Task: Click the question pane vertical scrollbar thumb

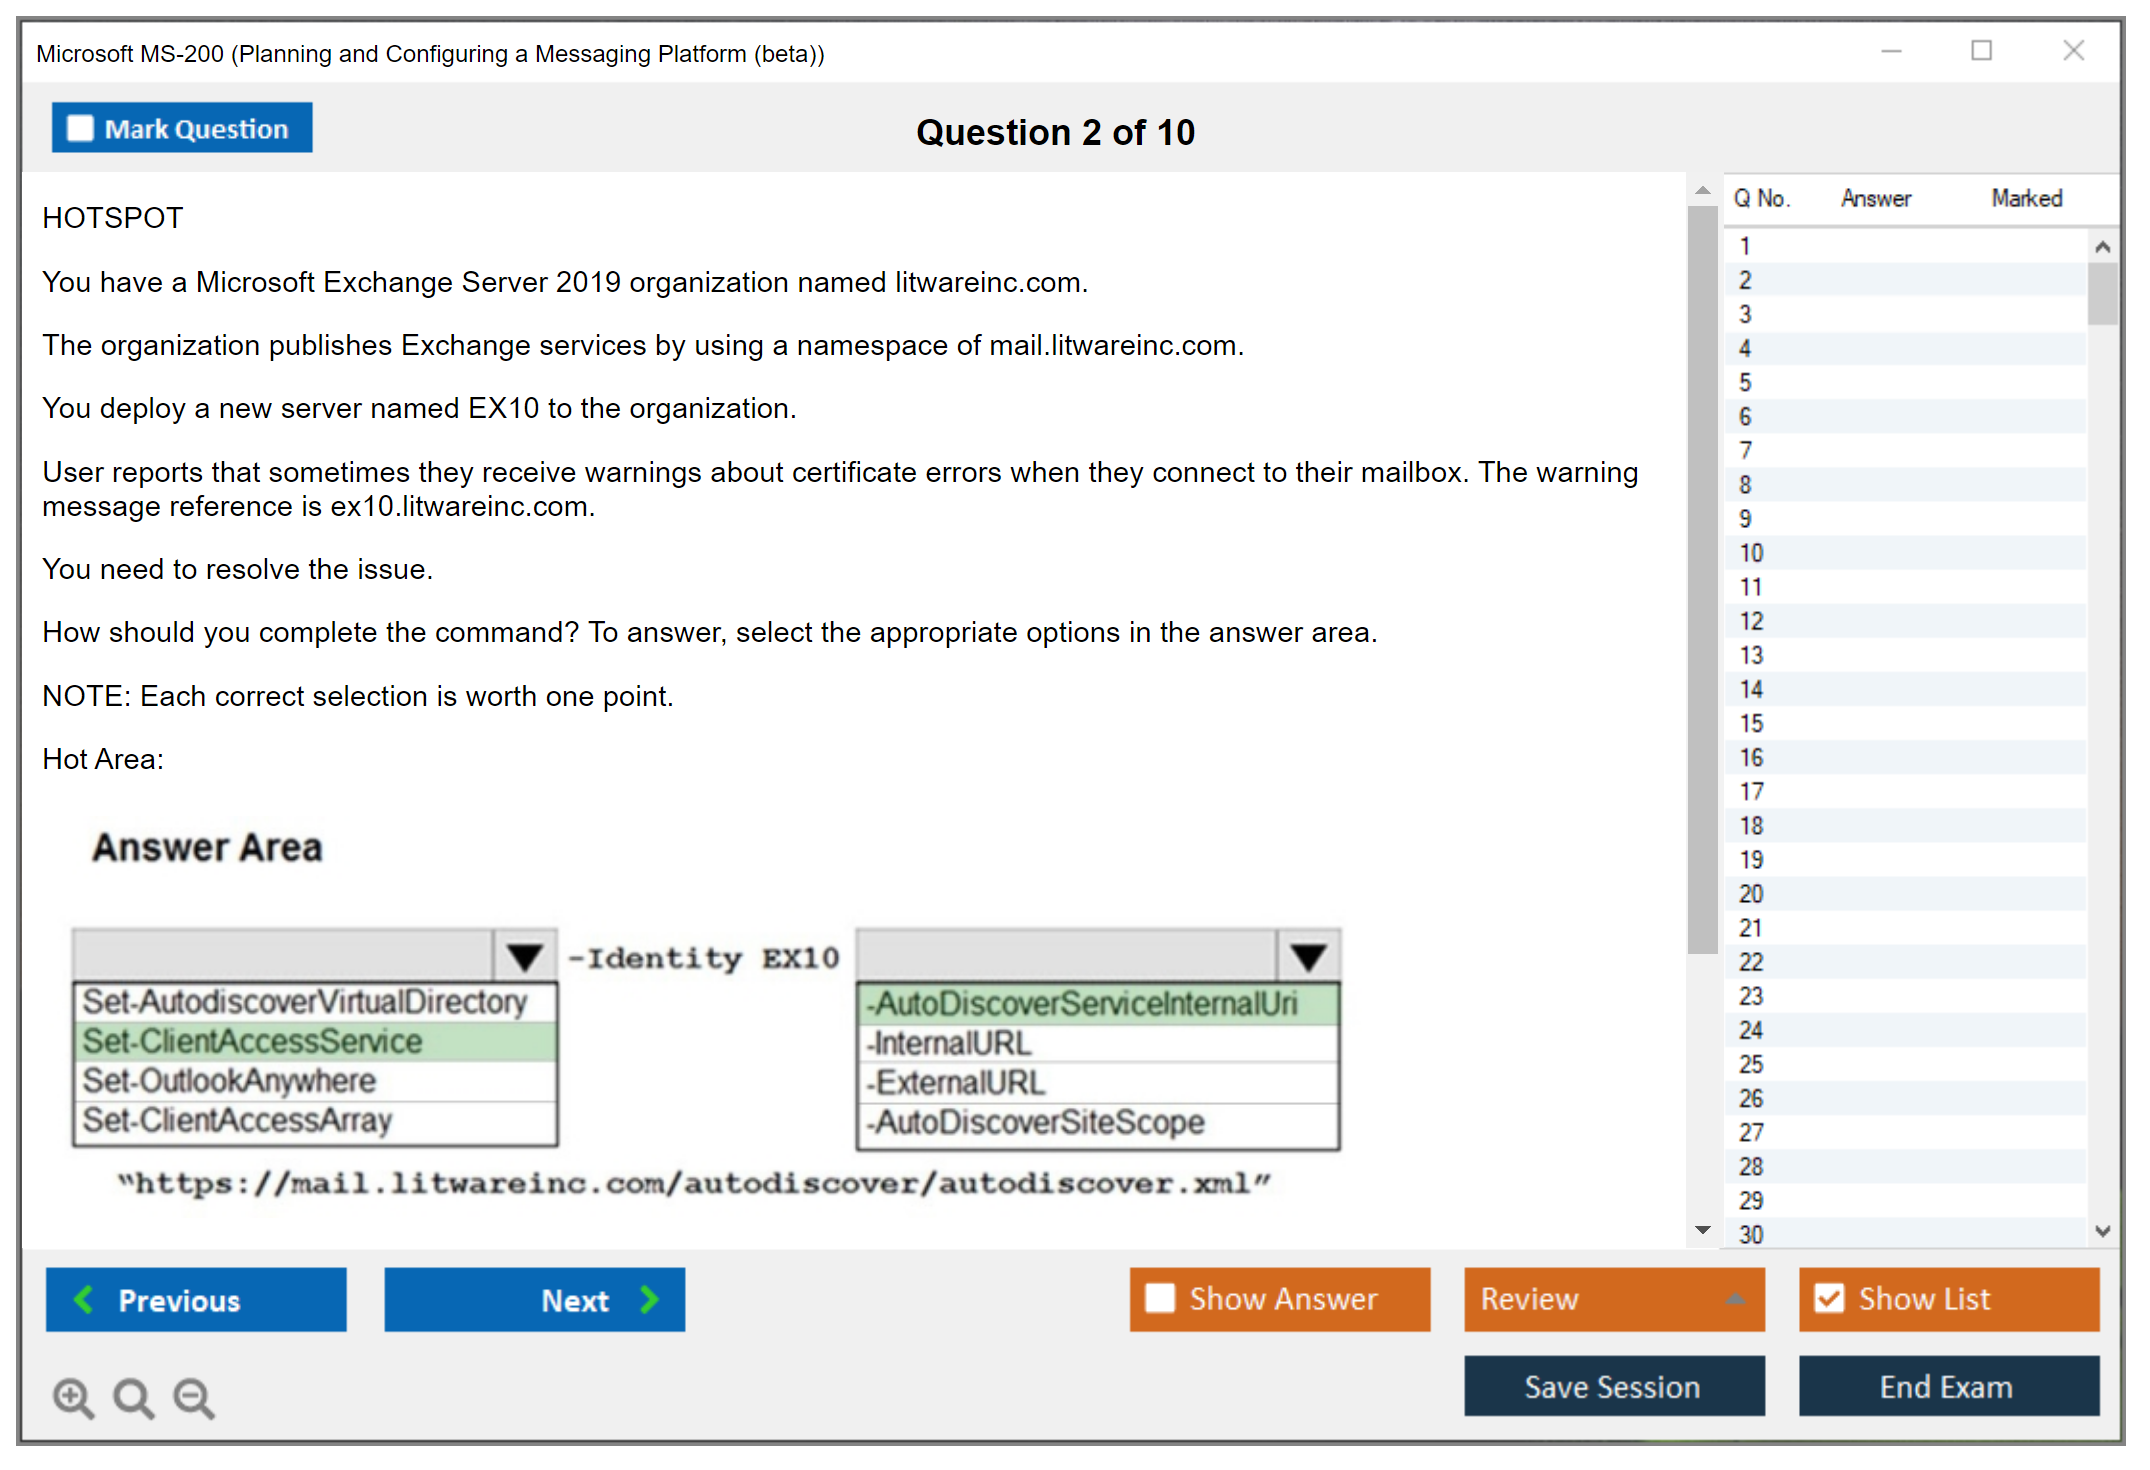Action: click(x=1702, y=580)
